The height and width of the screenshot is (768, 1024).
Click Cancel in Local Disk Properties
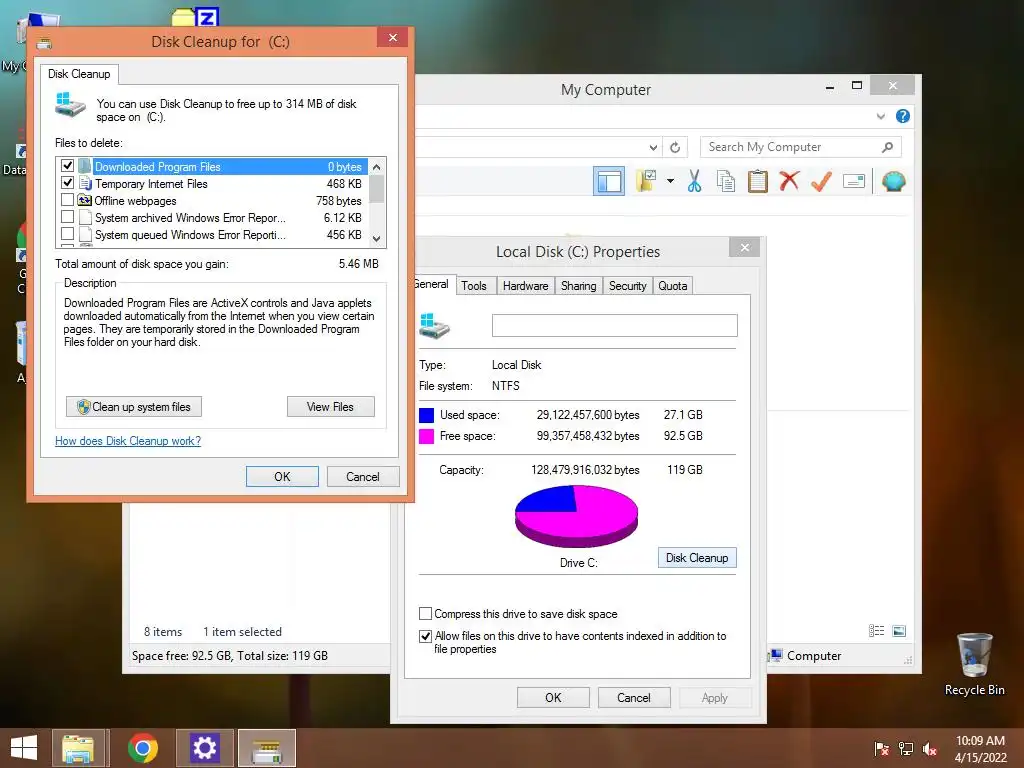(x=633, y=697)
